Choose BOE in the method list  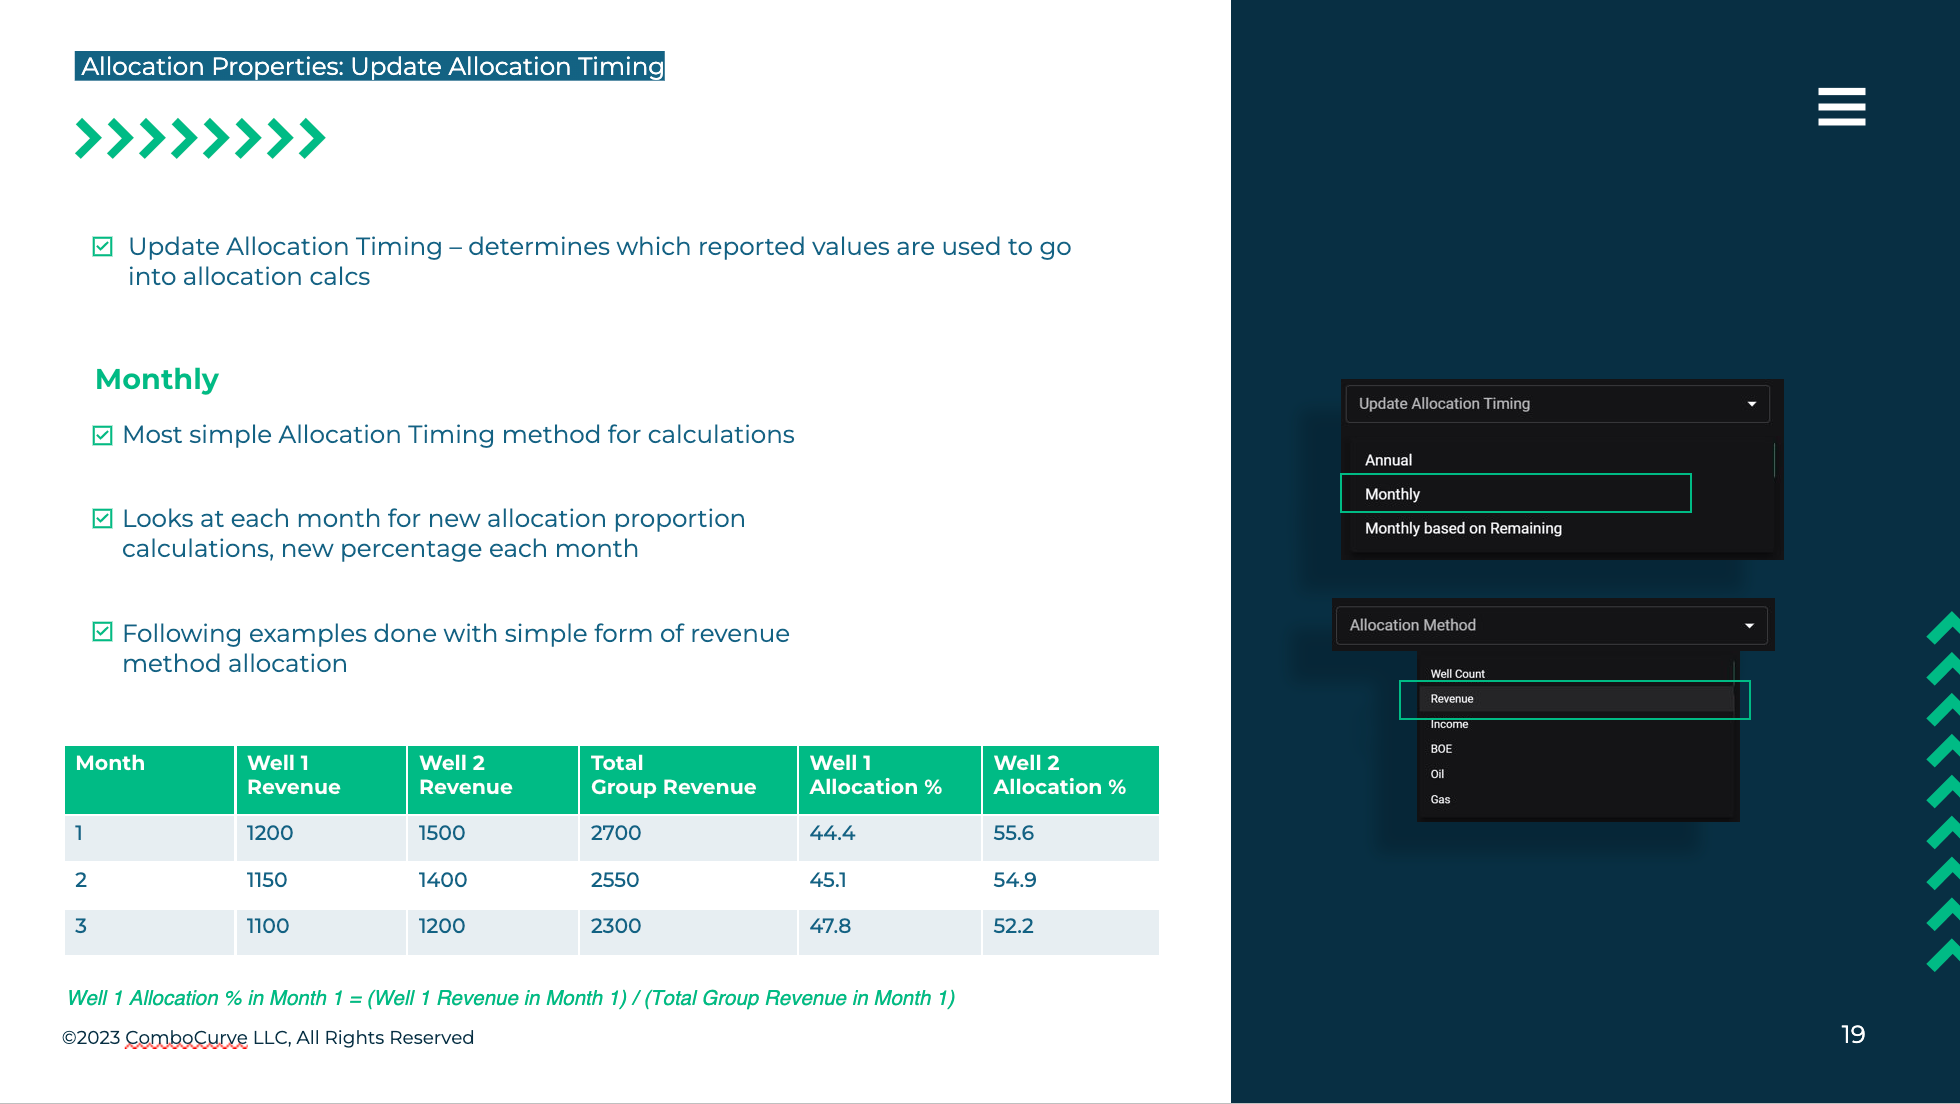(x=1441, y=749)
